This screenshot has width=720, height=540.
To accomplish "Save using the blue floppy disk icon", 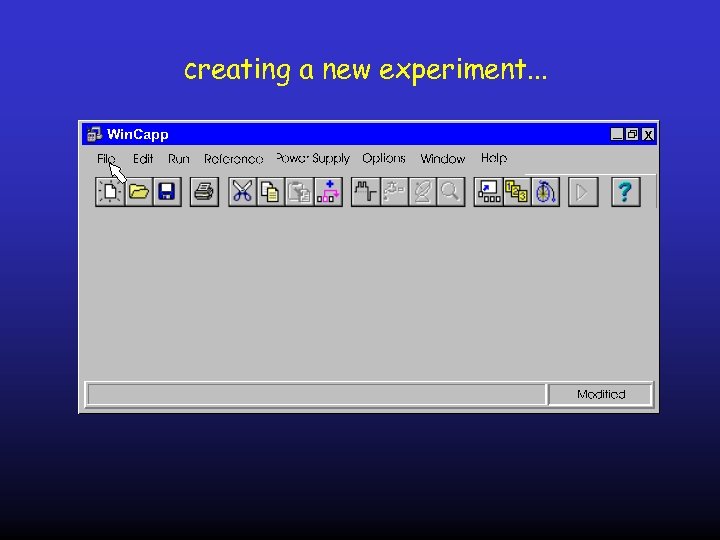I will coord(167,191).
